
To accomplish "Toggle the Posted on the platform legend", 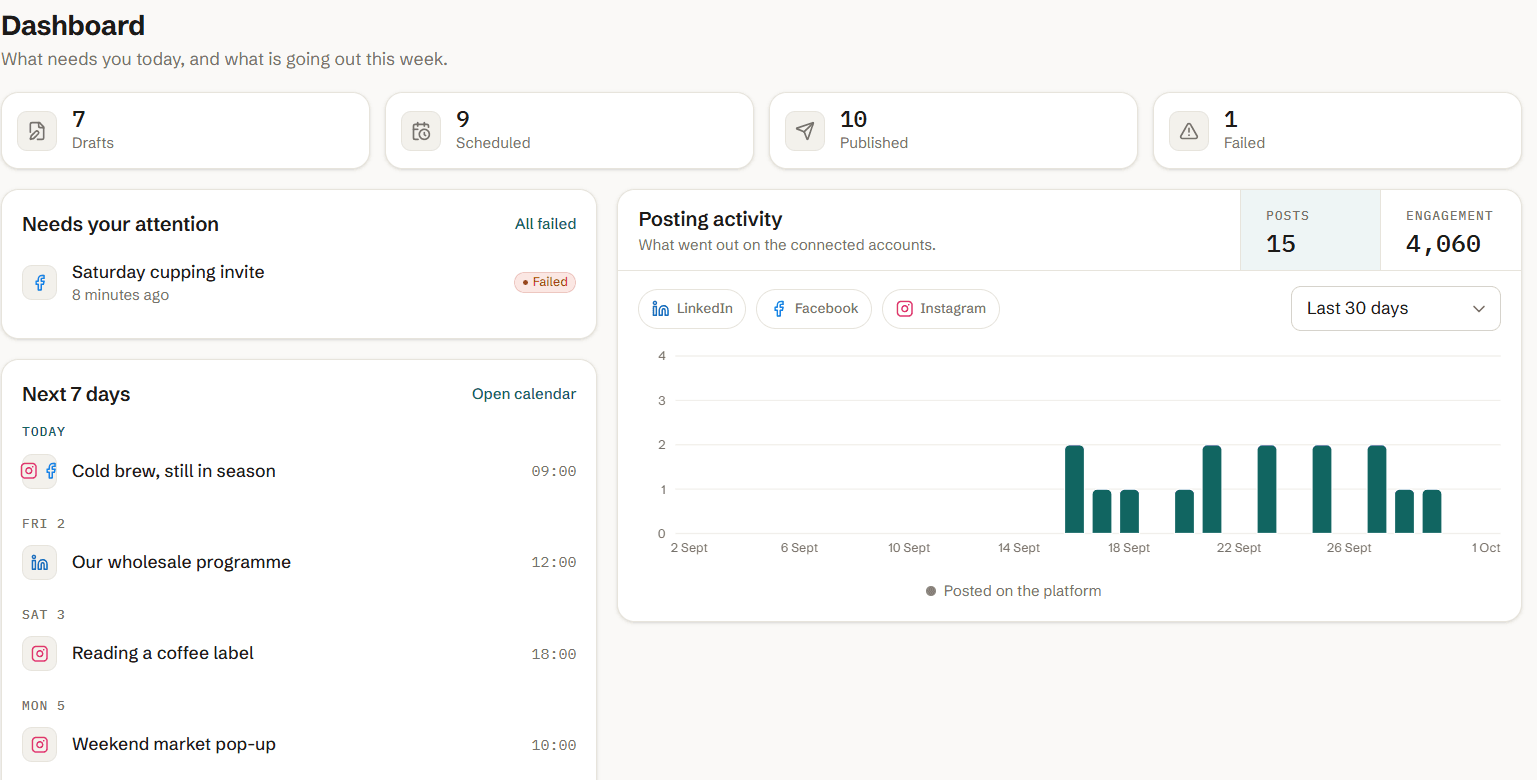I will (x=1013, y=591).
